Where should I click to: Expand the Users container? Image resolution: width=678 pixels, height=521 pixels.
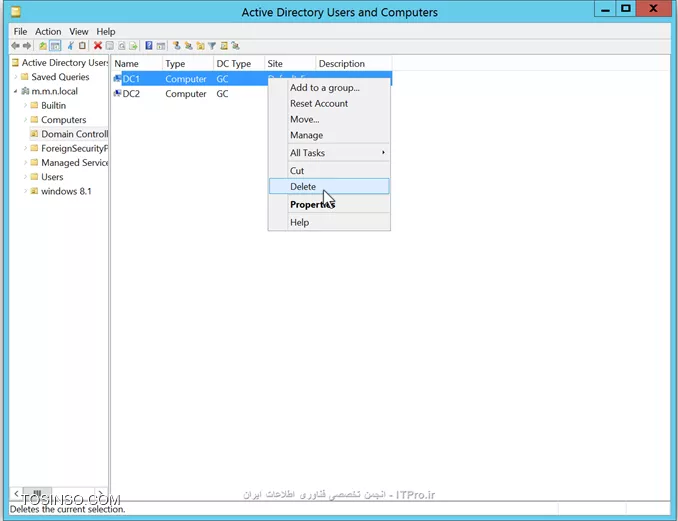(x=26, y=177)
